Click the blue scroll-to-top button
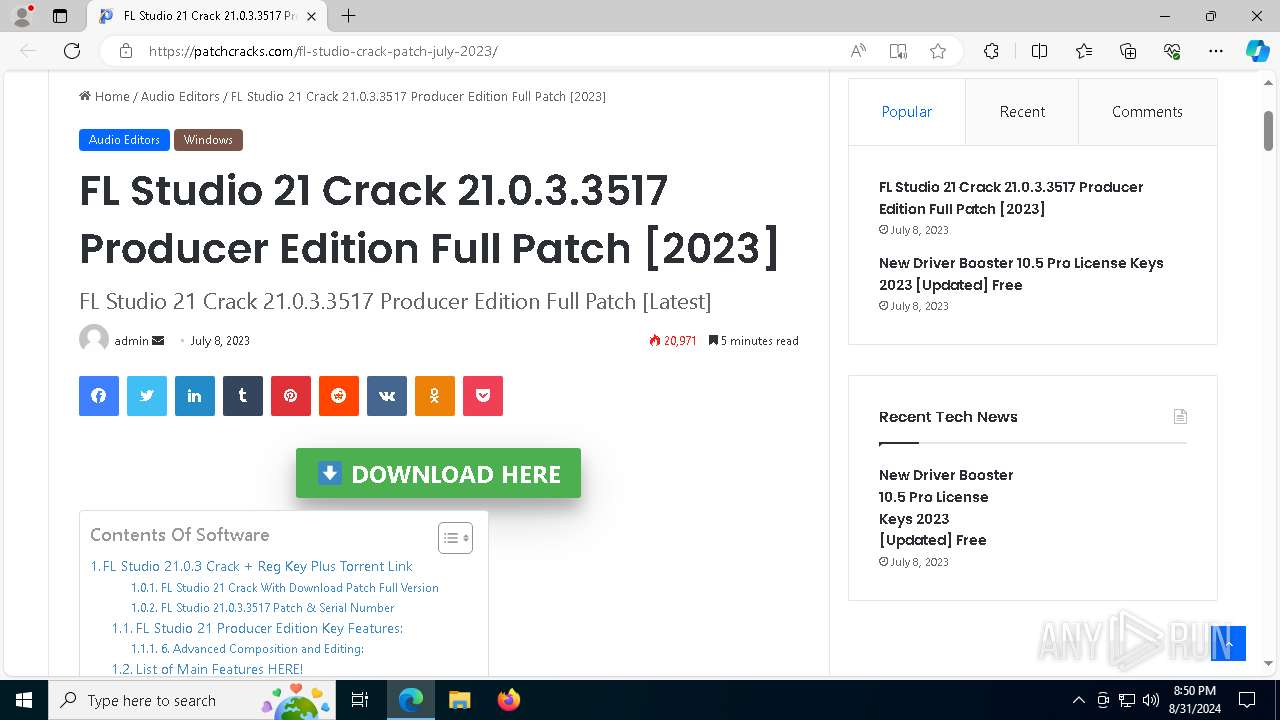 coord(1228,643)
